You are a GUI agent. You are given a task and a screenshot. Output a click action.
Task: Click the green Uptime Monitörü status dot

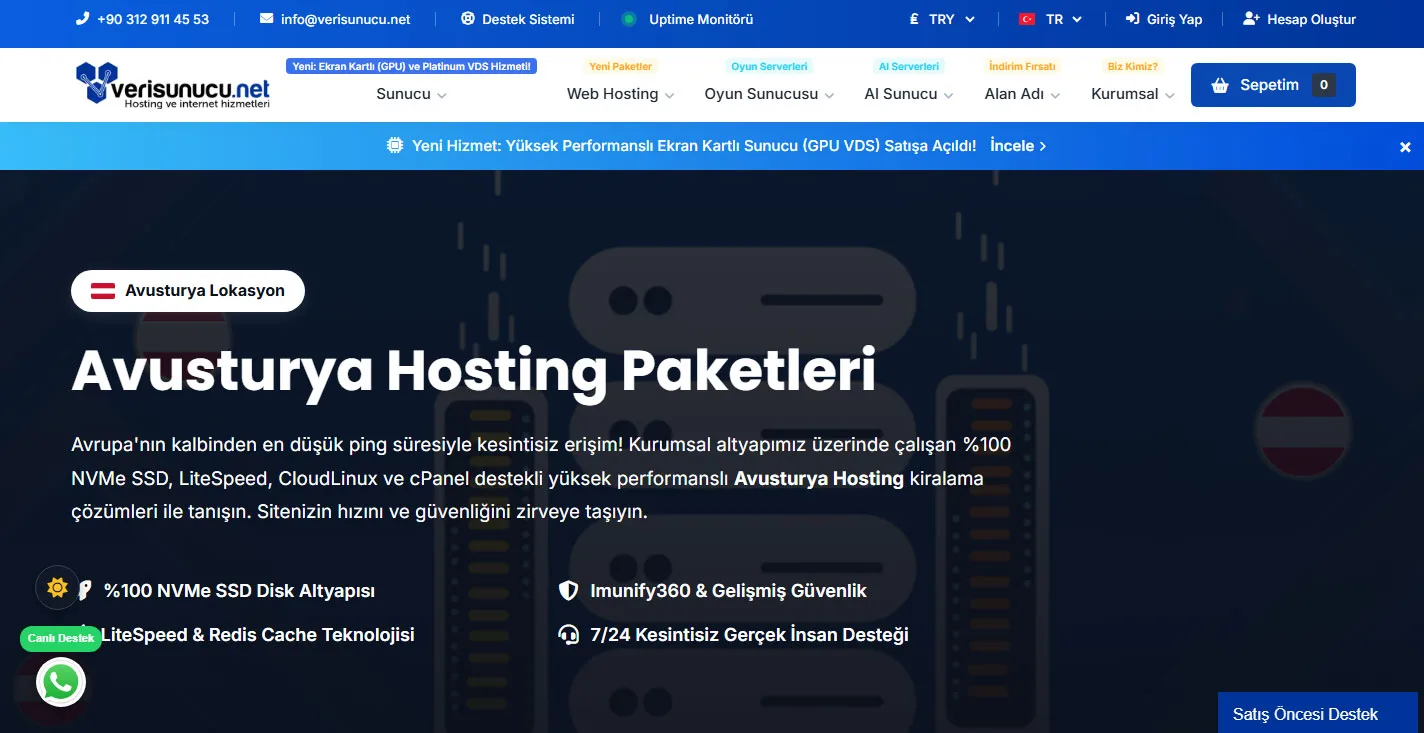pos(628,19)
